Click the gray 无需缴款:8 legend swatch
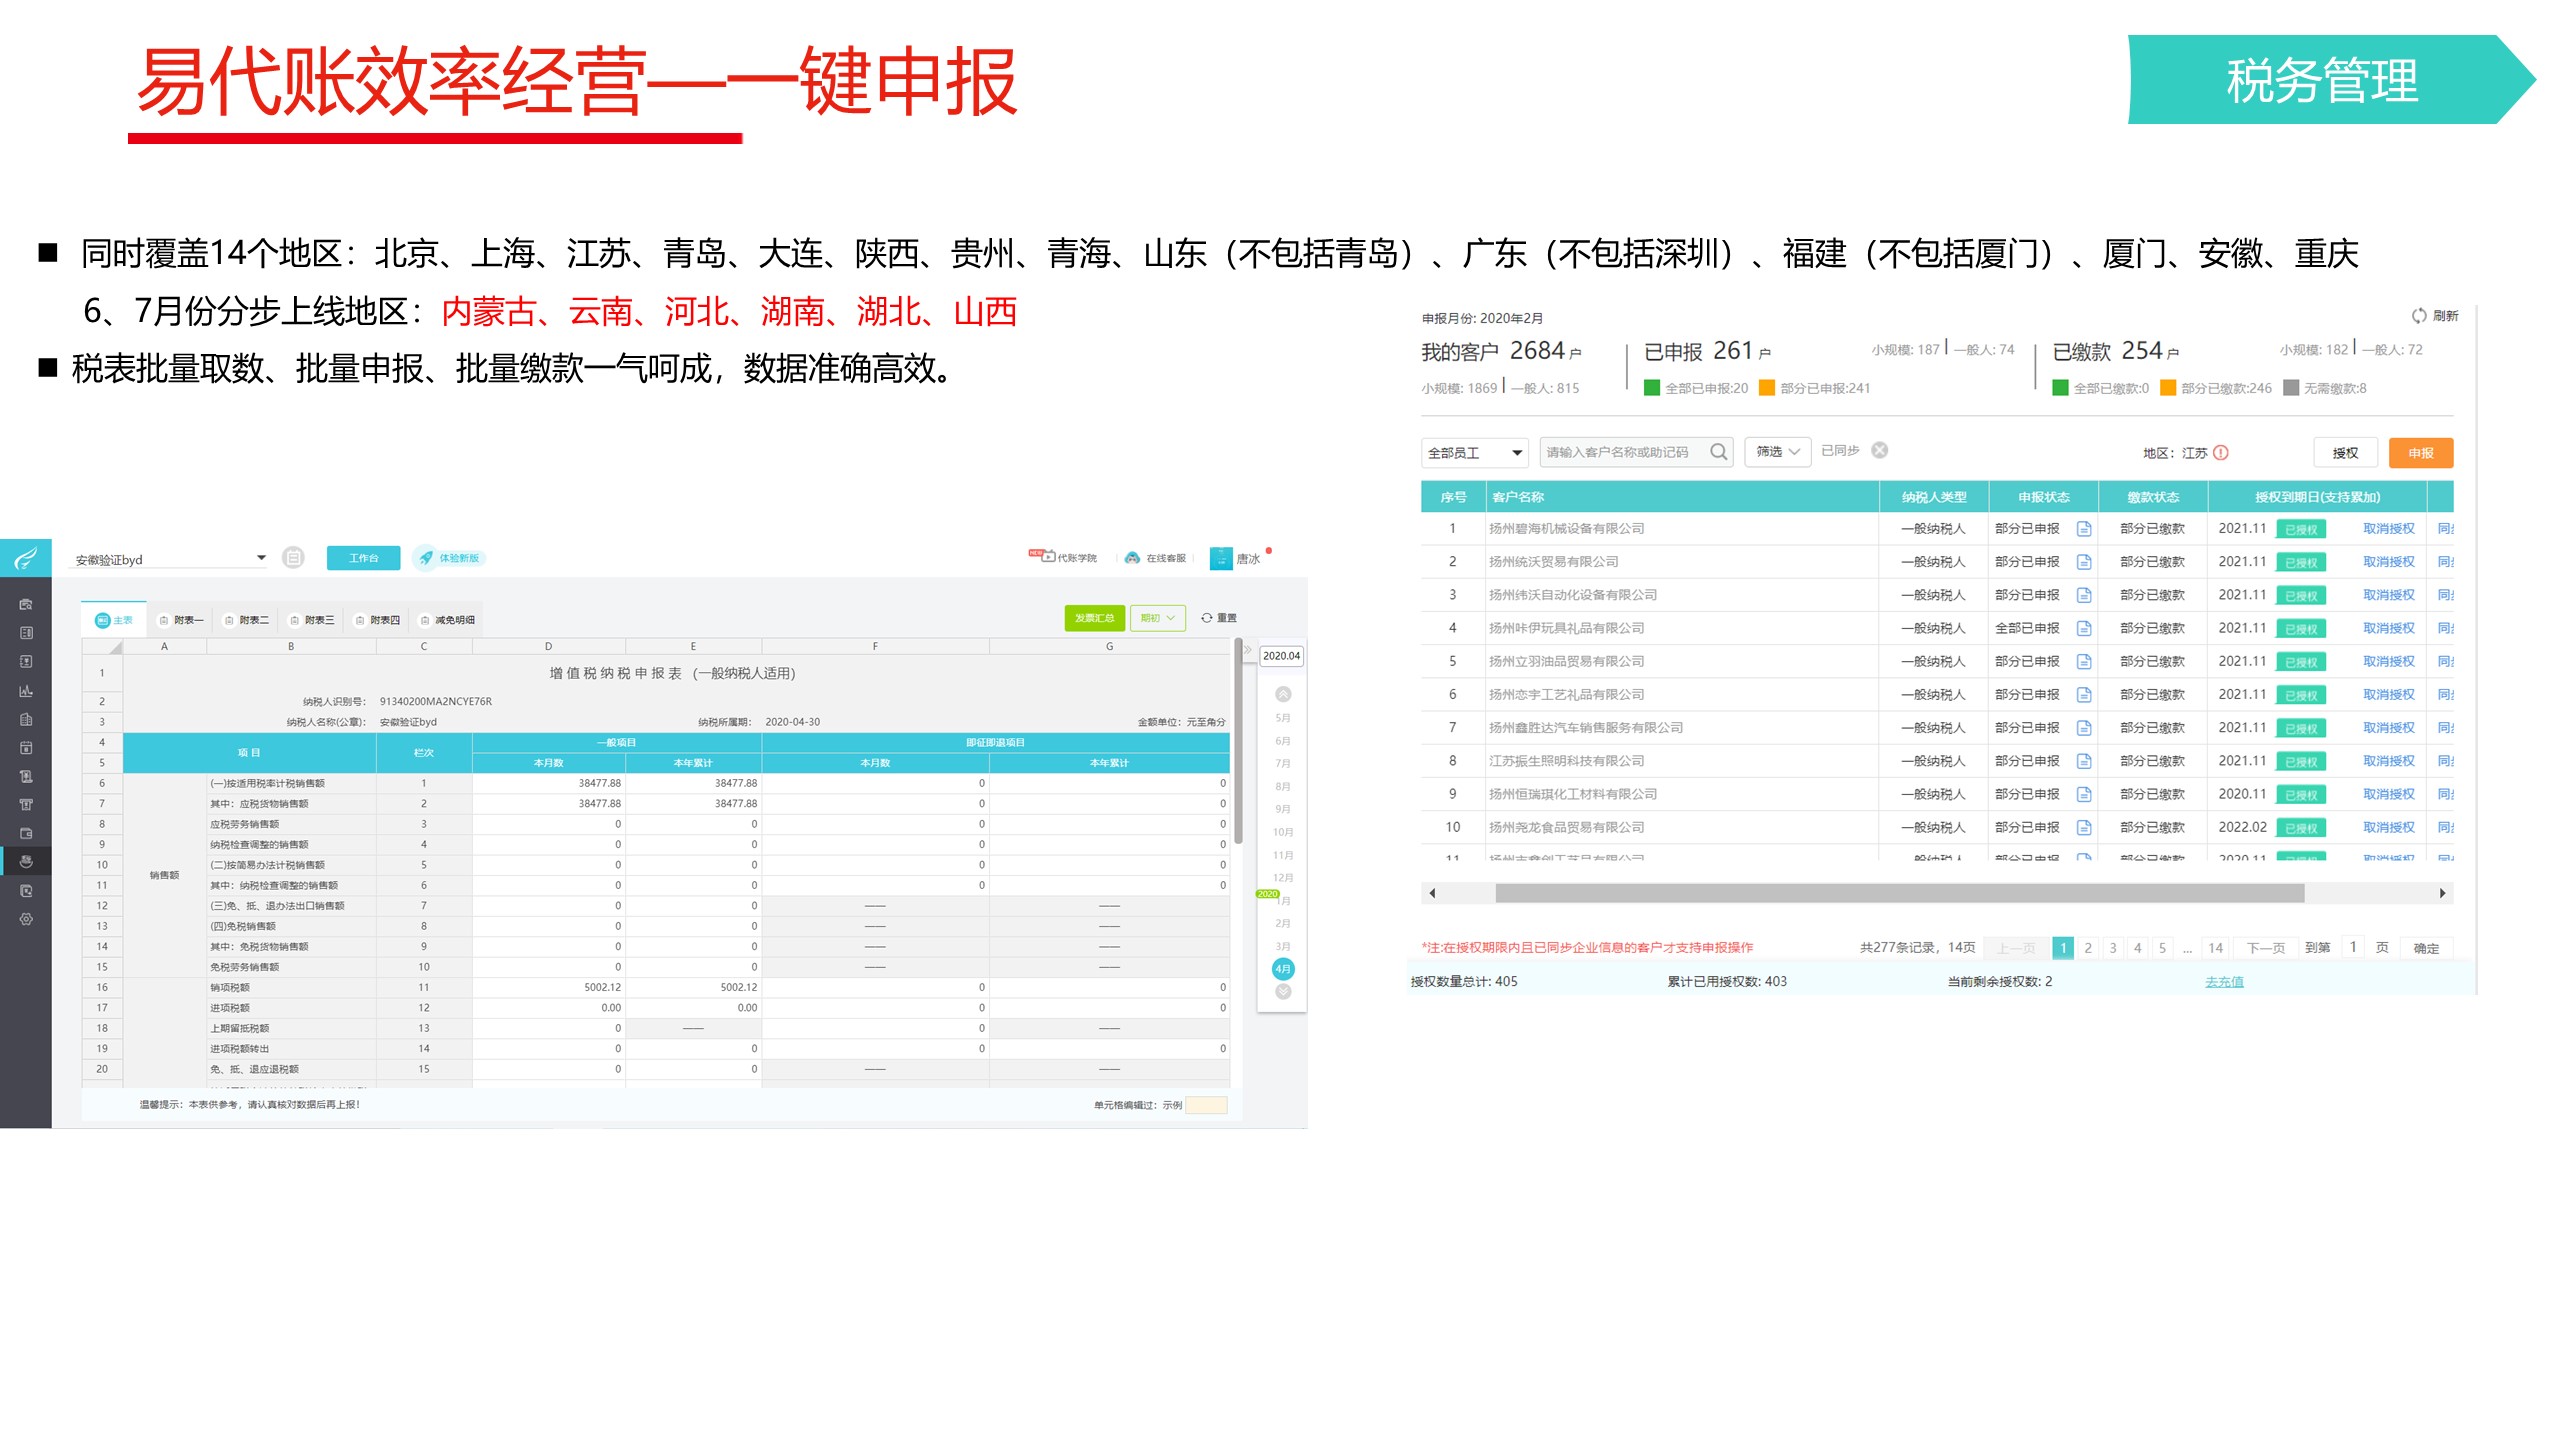This screenshot has width=2560, height=1440. point(2291,388)
